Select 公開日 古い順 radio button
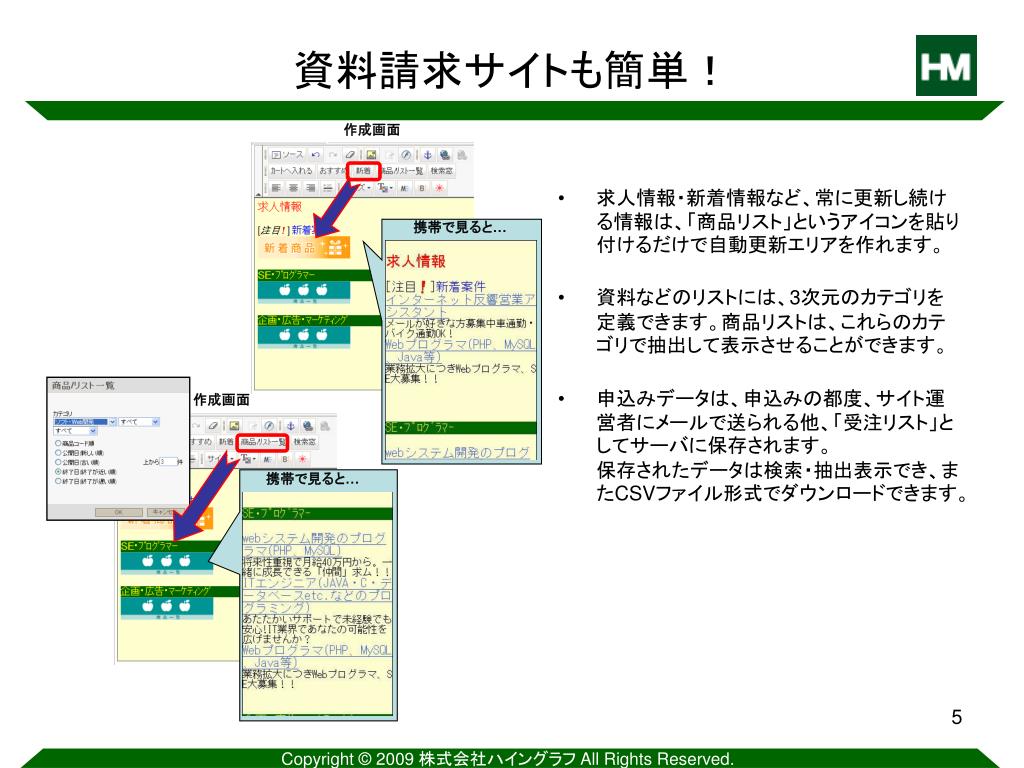Screen dimensions: 1024x768 tap(57, 462)
